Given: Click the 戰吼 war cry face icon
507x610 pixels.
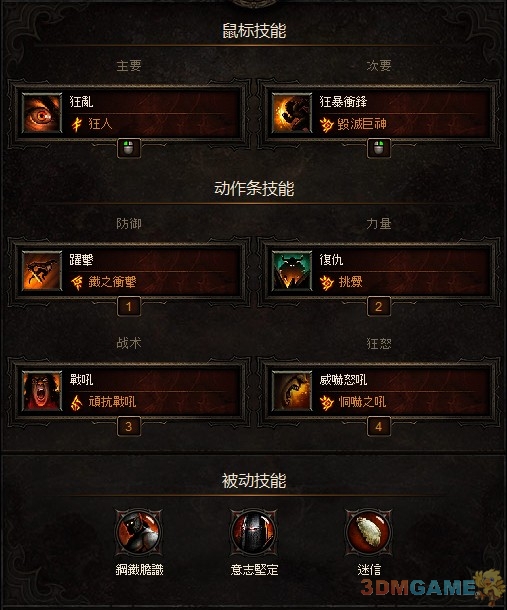Looking at the screenshot, I should [42, 391].
